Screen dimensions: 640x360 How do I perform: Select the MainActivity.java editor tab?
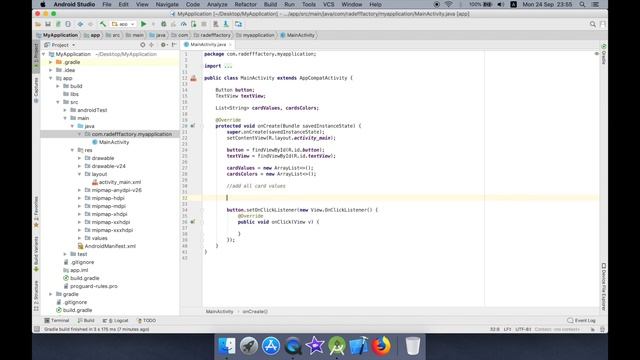click(208, 44)
